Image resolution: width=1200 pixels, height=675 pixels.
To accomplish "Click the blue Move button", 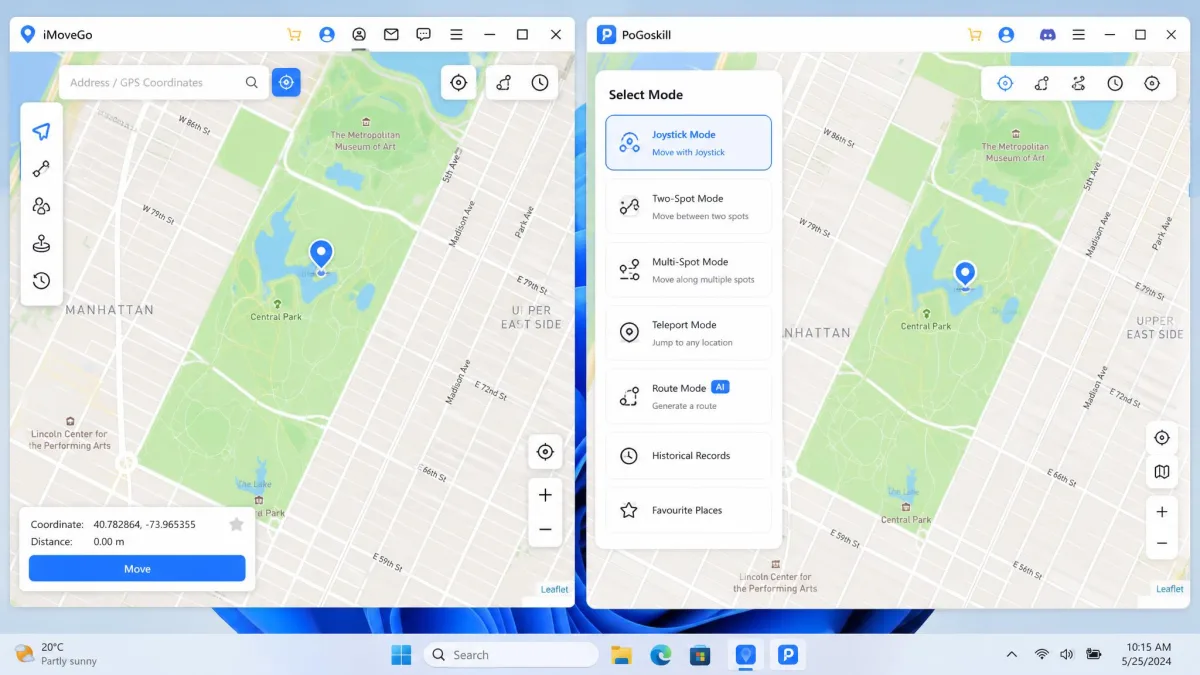I will pyautogui.click(x=137, y=568).
